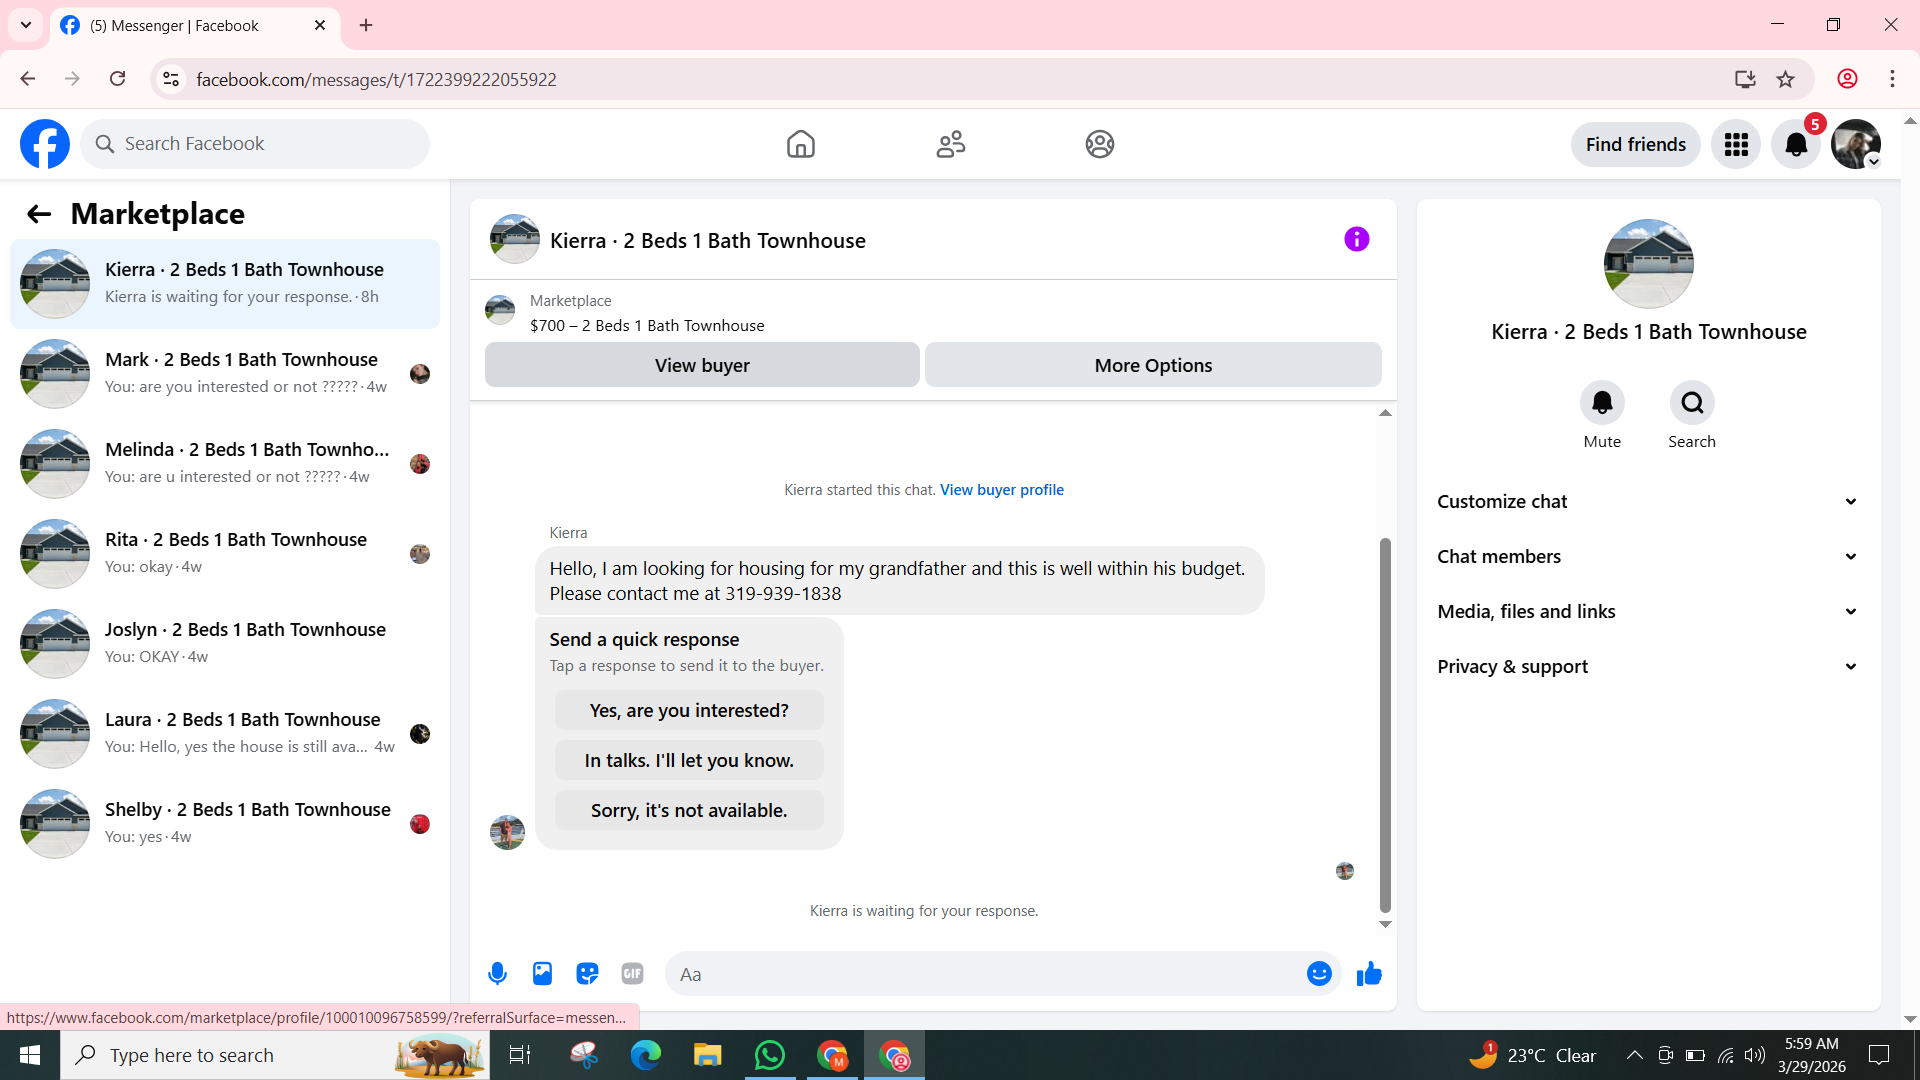The width and height of the screenshot is (1920, 1080).
Task: Open Rita townhouse conversation
Action: click(225, 554)
